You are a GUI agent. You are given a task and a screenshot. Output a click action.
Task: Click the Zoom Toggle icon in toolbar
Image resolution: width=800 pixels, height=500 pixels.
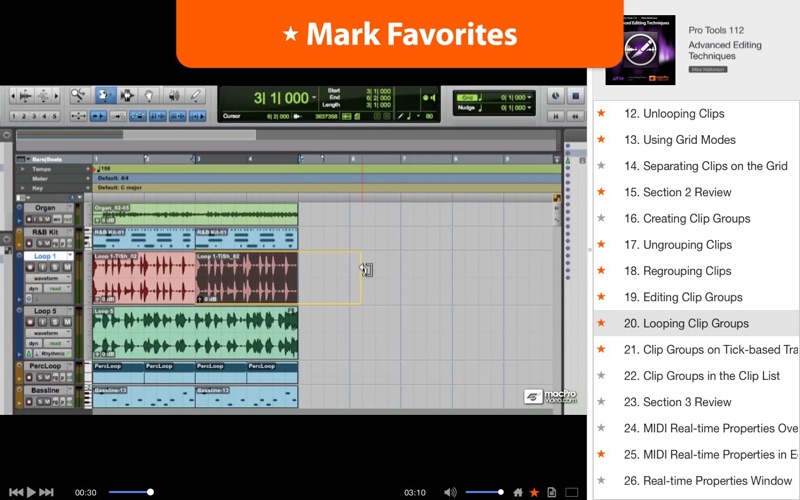[78, 116]
